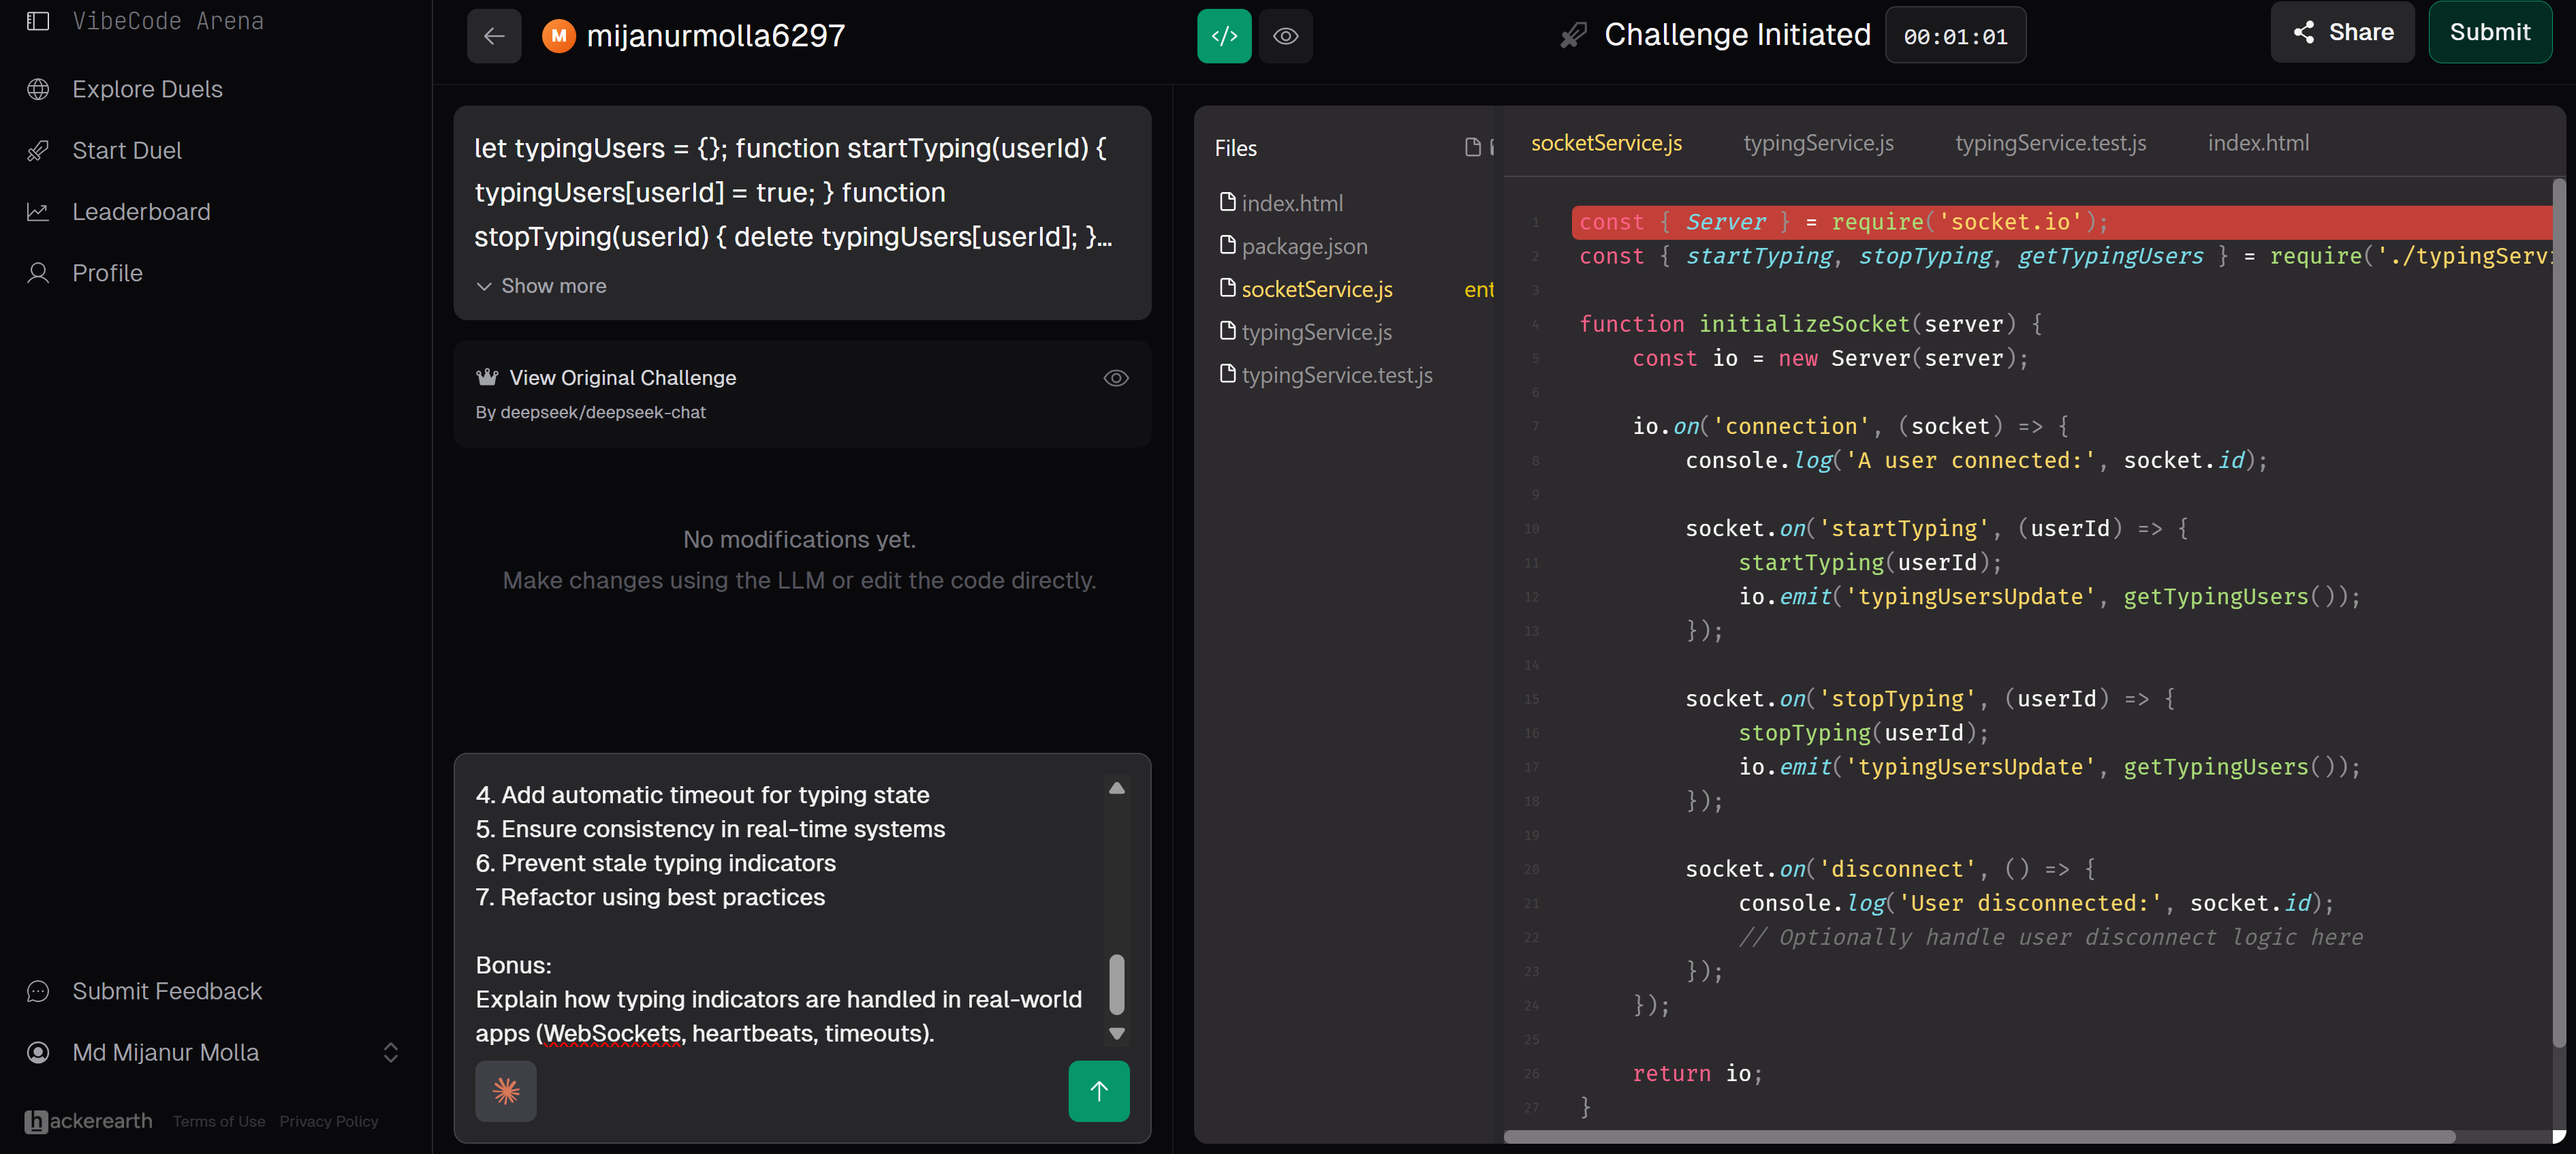2576x1154 pixels.
Task: Click the crown icon beside View Original Challenge
Action: [x=487, y=377]
